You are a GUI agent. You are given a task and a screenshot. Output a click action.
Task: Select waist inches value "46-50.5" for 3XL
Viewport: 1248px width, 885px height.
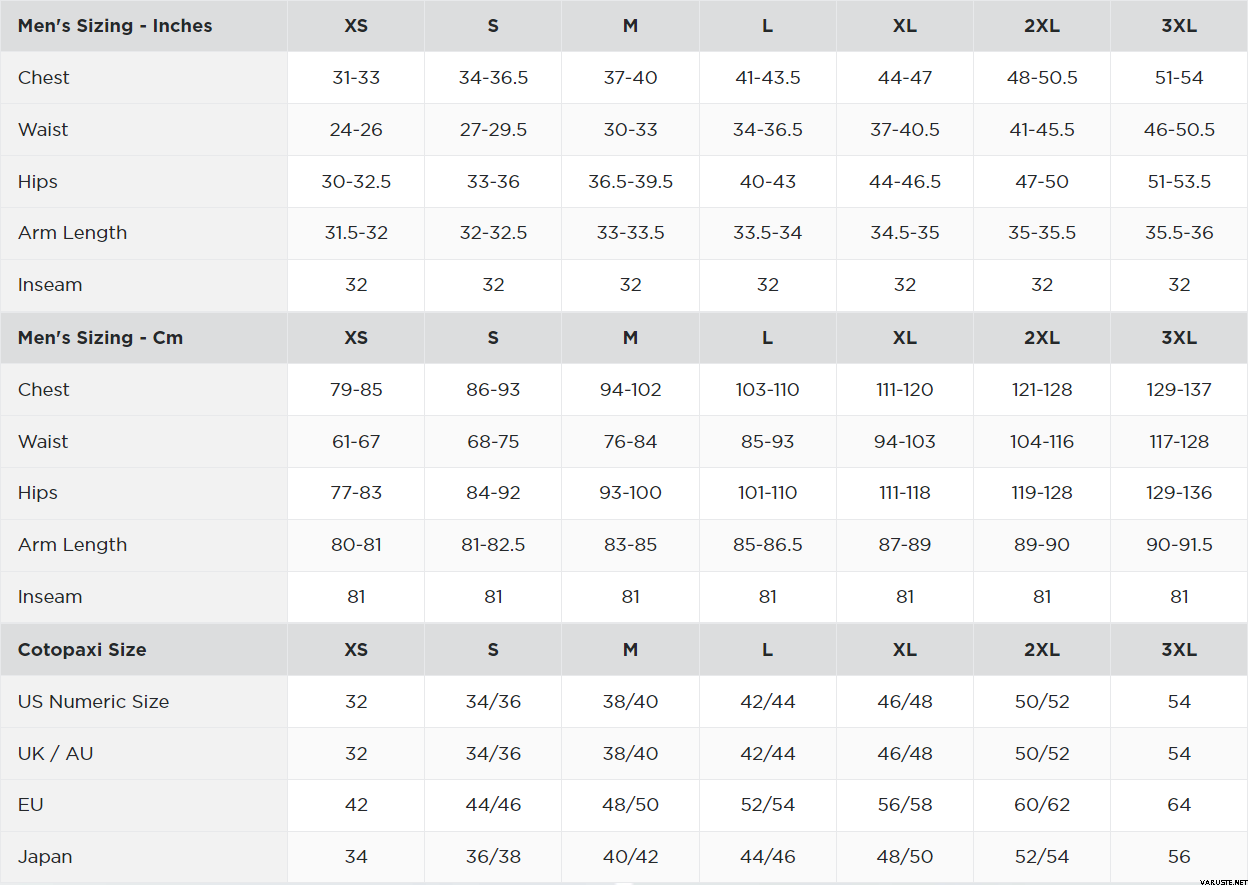click(1179, 130)
